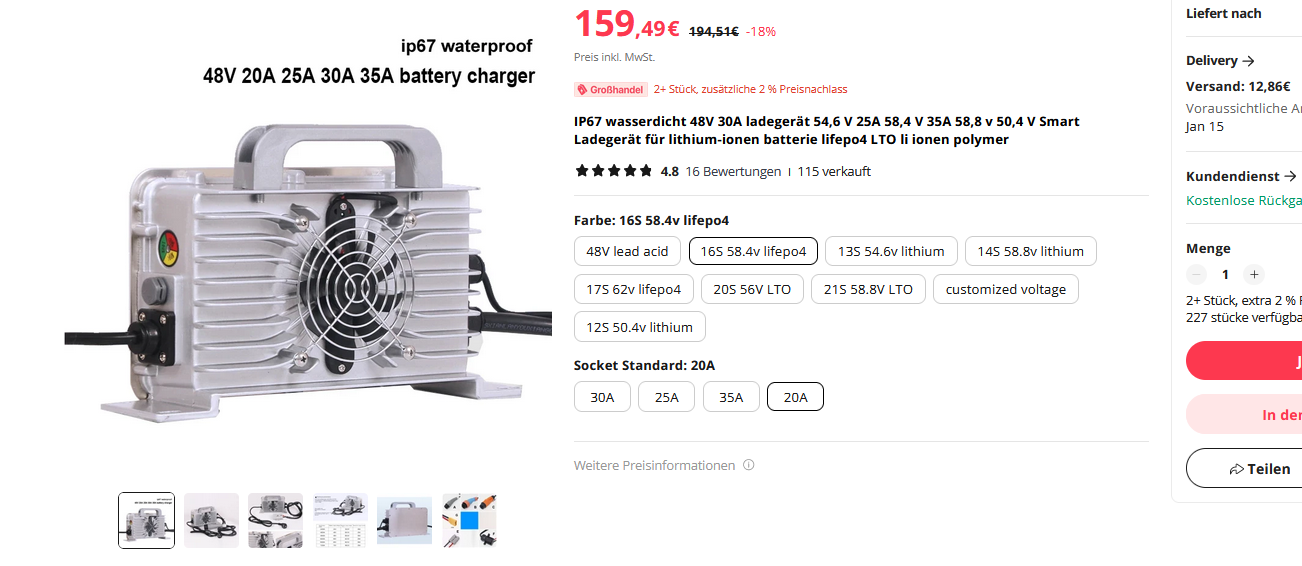View the blue connector thumbnail image
The height and width of the screenshot is (566, 1302).
click(x=469, y=520)
